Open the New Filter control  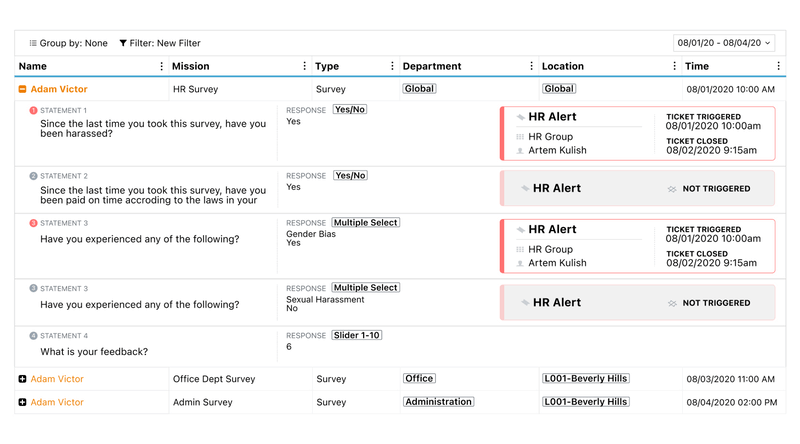159,43
